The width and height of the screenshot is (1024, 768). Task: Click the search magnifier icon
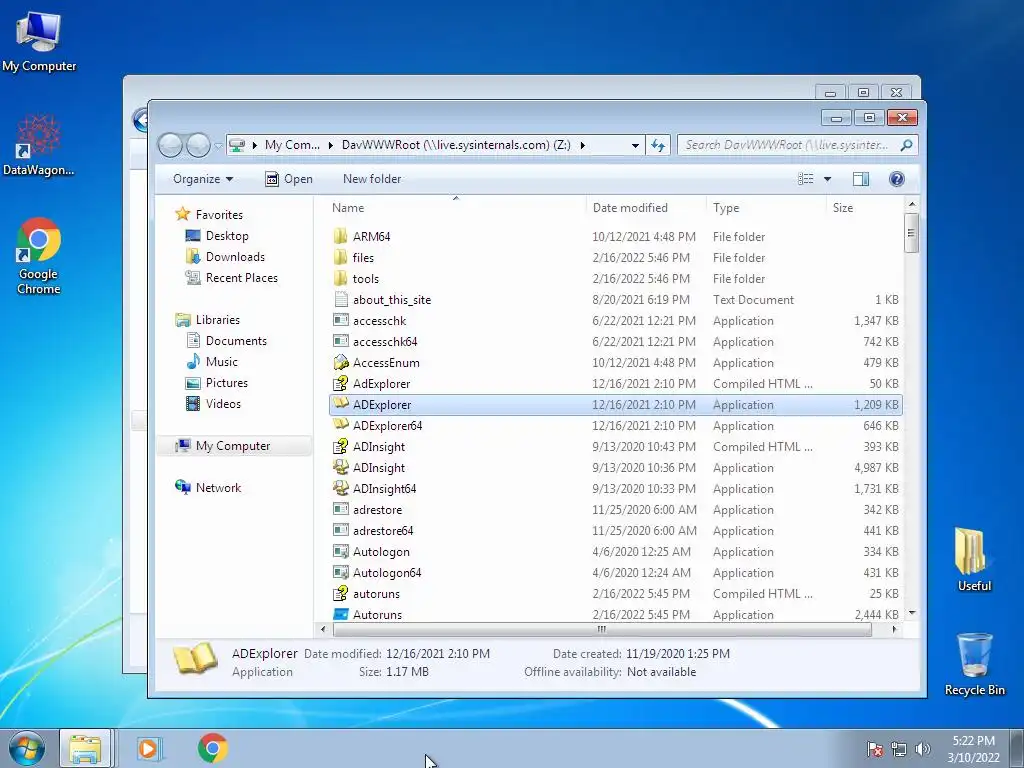click(x=906, y=145)
